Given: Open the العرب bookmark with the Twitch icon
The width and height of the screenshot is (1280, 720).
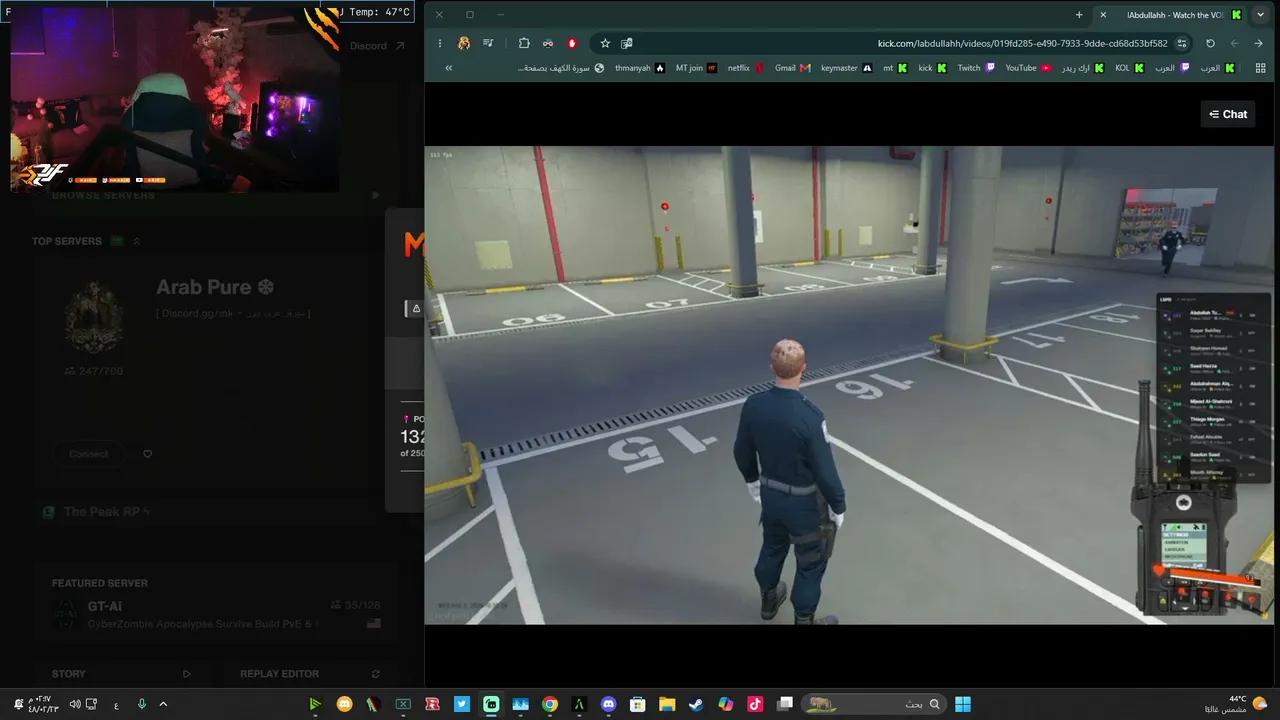Looking at the screenshot, I should [x=1172, y=68].
